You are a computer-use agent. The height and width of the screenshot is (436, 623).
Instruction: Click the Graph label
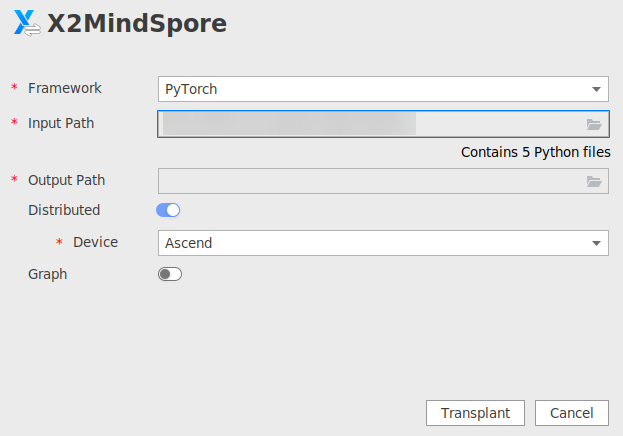point(48,274)
